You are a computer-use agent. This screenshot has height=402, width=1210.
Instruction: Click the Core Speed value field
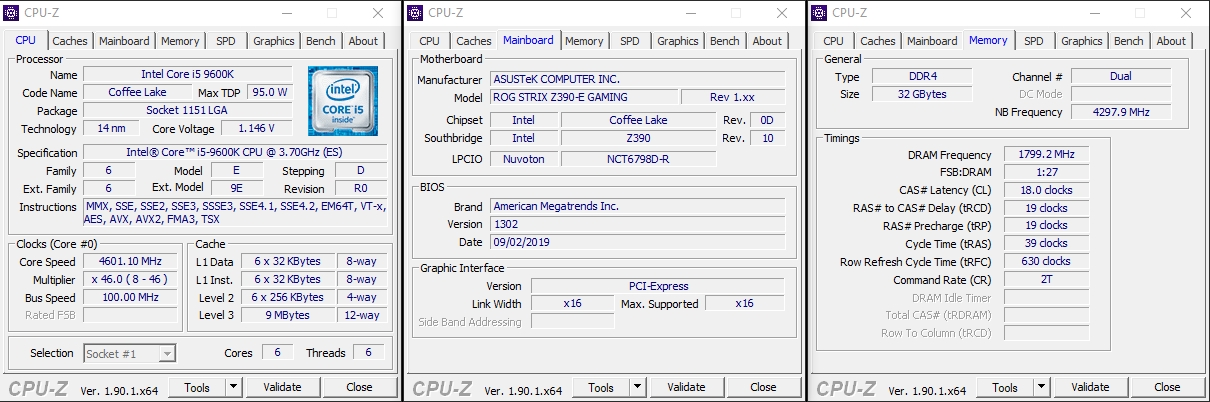tap(130, 262)
